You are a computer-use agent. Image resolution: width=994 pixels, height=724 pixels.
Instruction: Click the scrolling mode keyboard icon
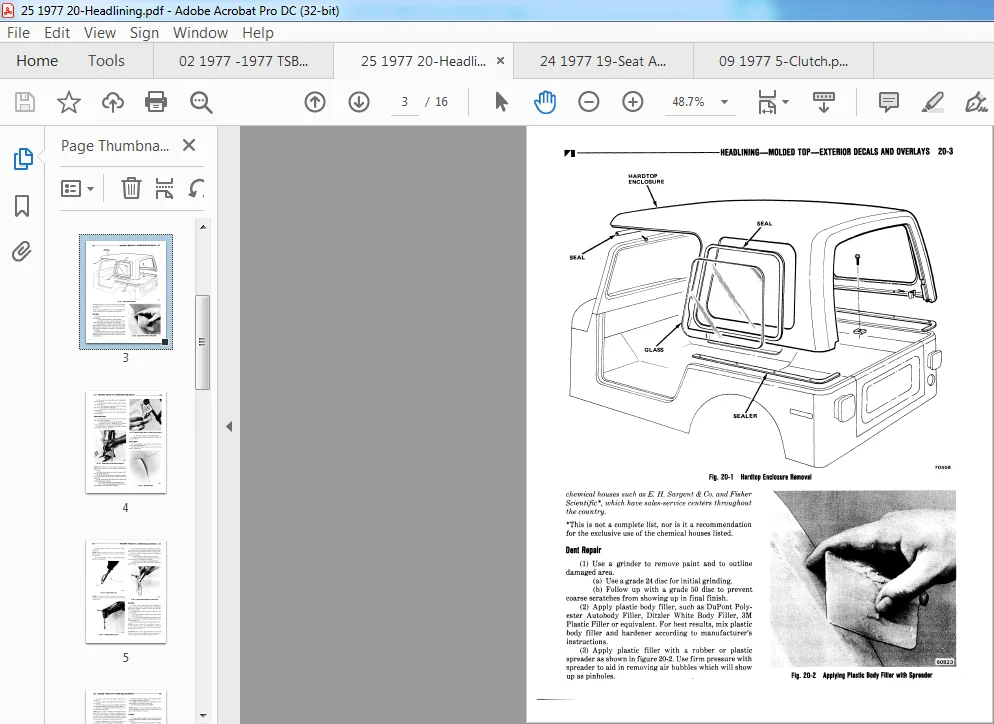(823, 102)
